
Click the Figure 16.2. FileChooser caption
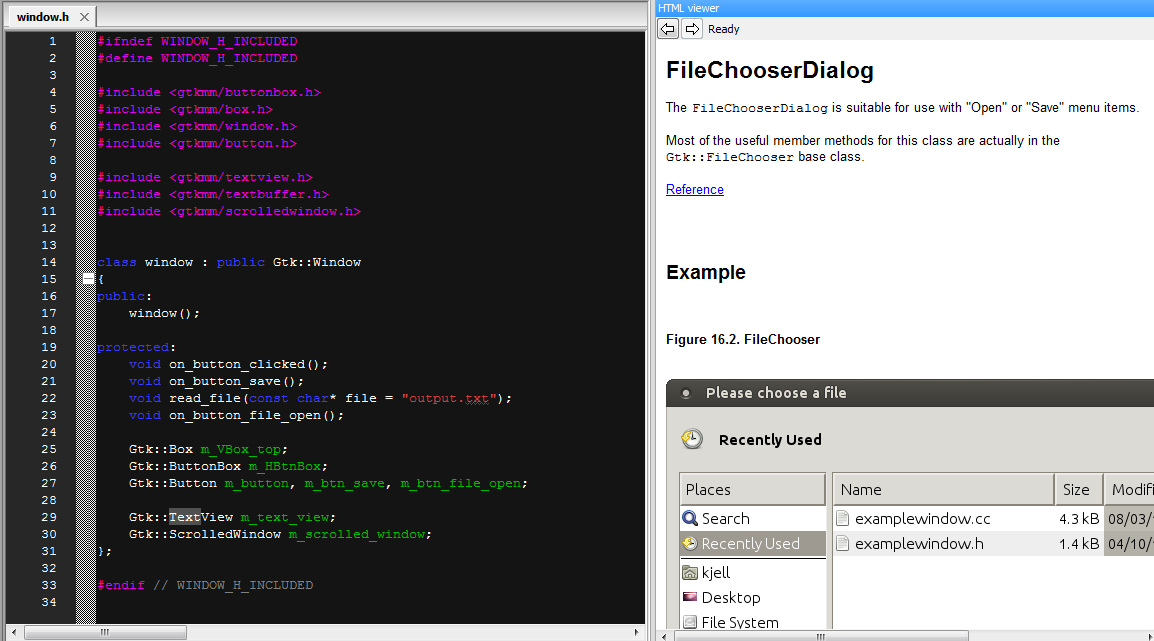[743, 339]
